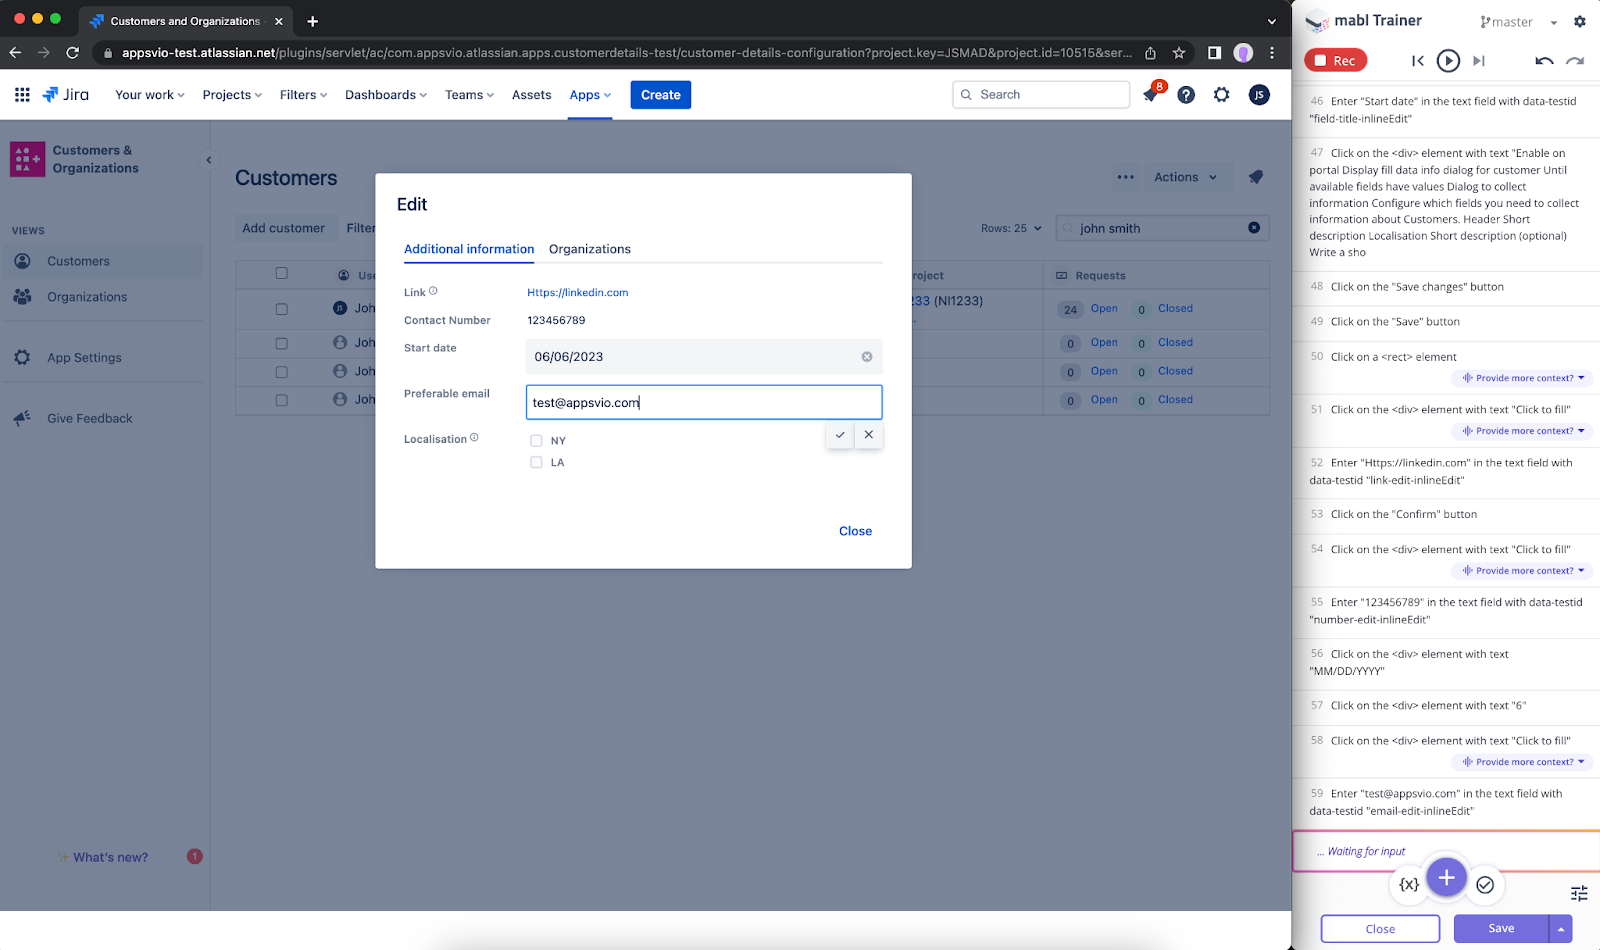Click the Jira Search box

[x=1041, y=95]
